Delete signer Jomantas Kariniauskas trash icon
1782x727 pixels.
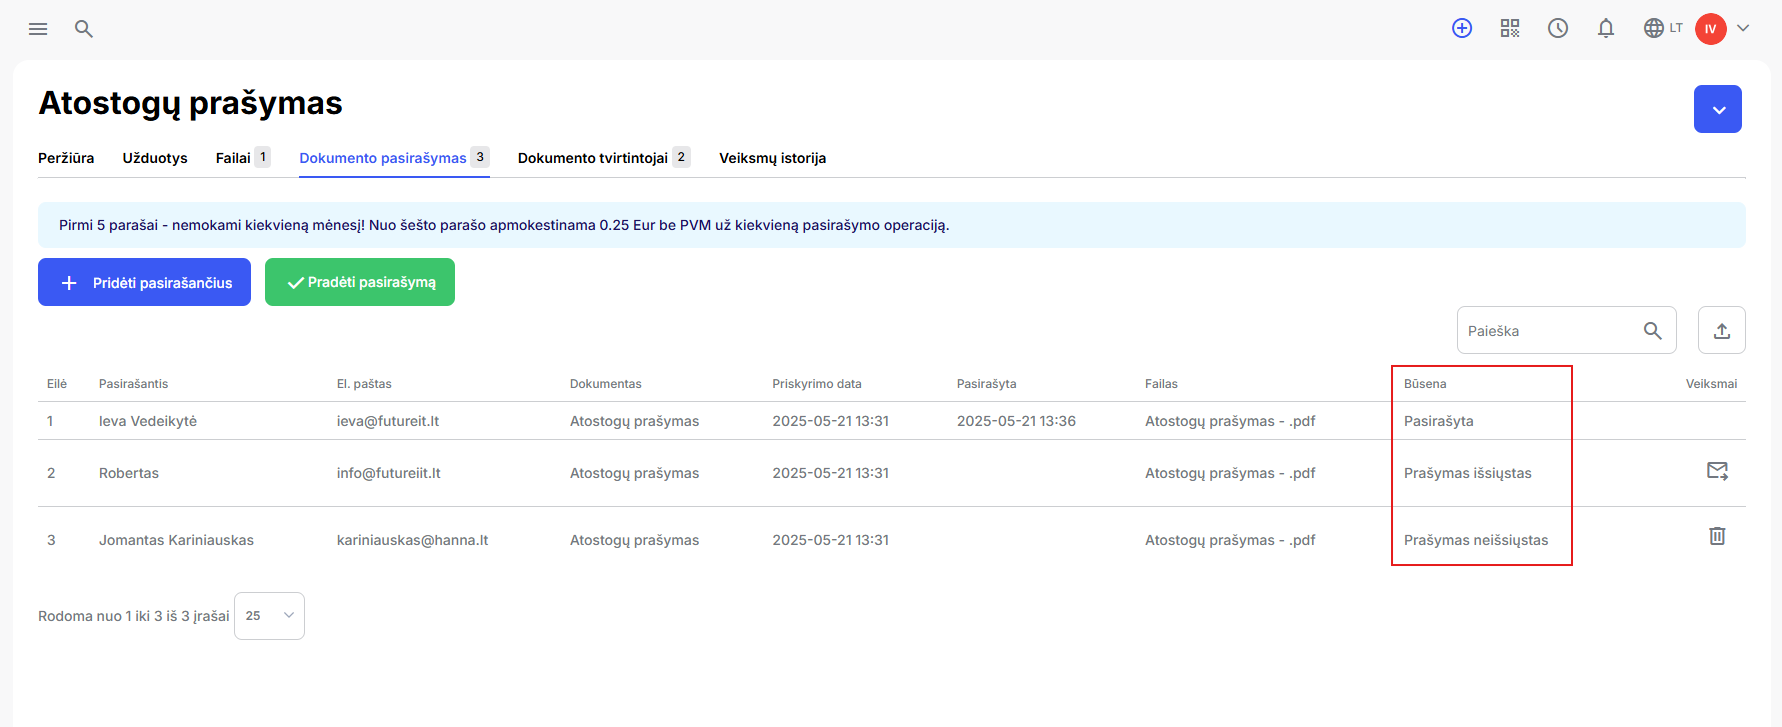pyautogui.click(x=1717, y=536)
